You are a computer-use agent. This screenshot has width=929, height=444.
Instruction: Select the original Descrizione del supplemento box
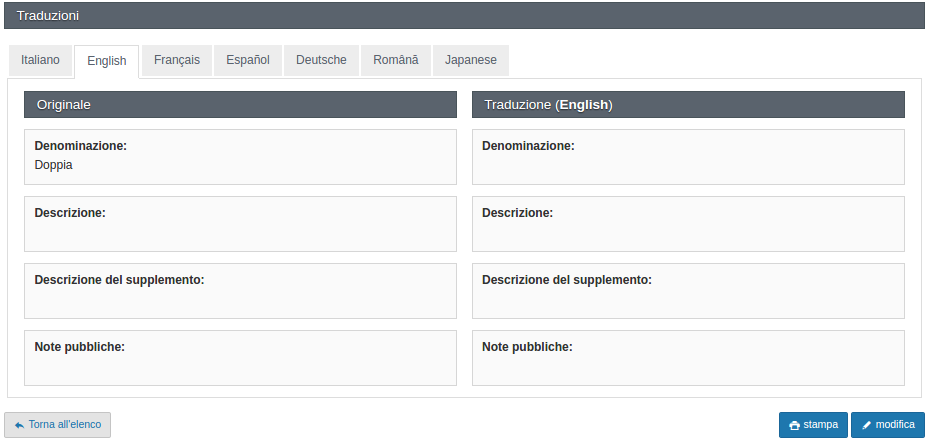pos(240,291)
